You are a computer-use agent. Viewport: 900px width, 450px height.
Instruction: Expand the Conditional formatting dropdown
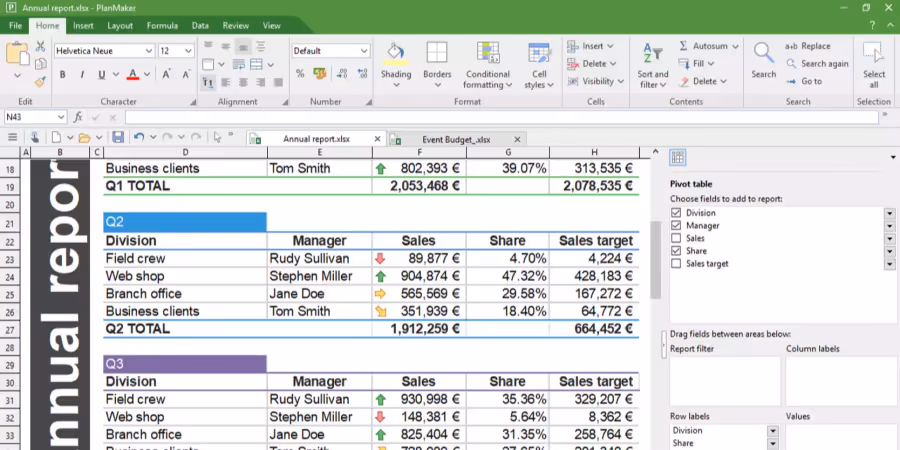[x=509, y=85]
